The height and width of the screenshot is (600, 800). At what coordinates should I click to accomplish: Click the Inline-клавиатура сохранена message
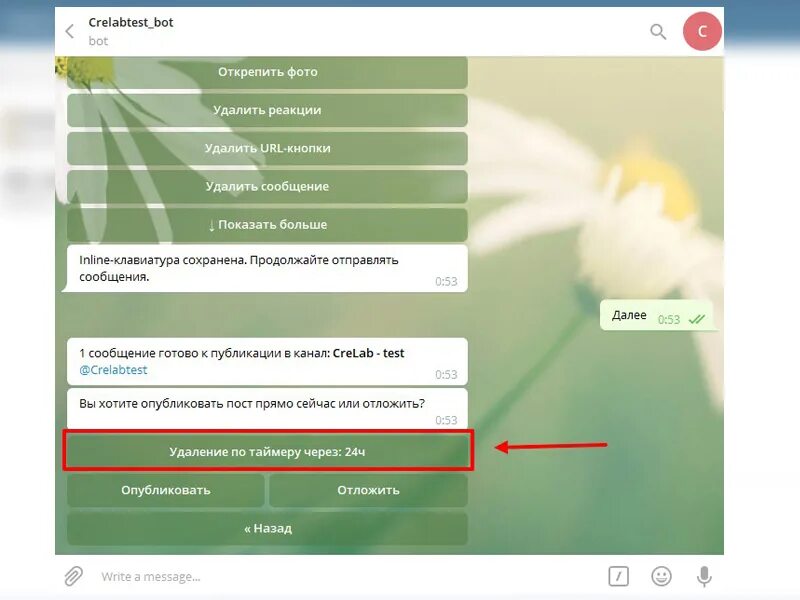[x=267, y=268]
